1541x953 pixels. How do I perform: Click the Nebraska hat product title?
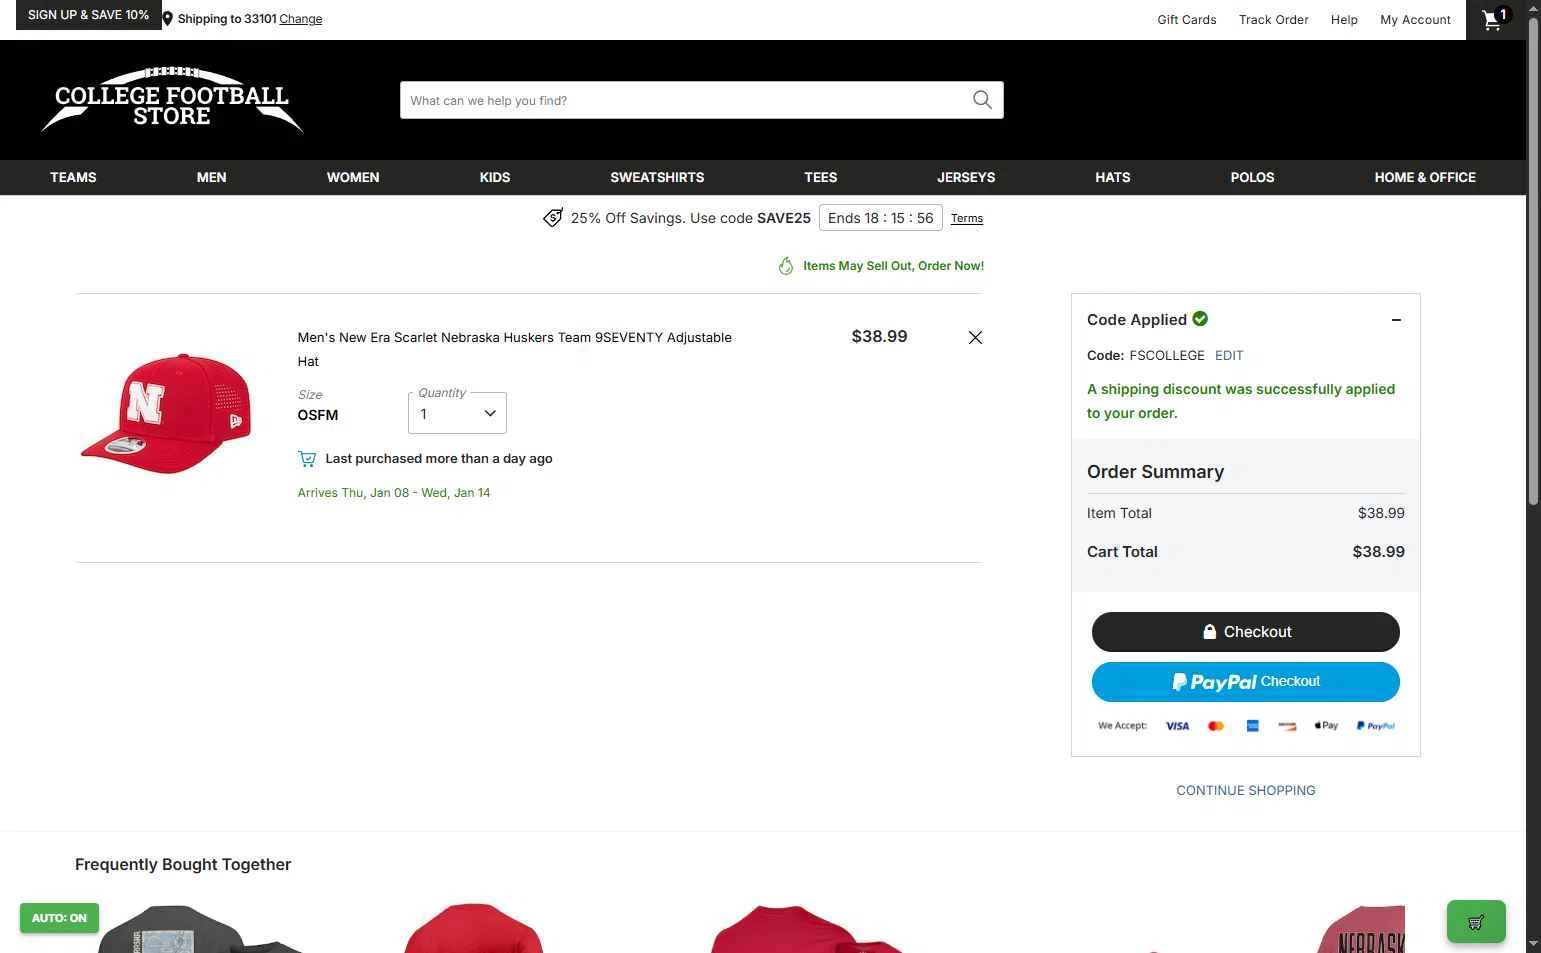tap(515, 350)
